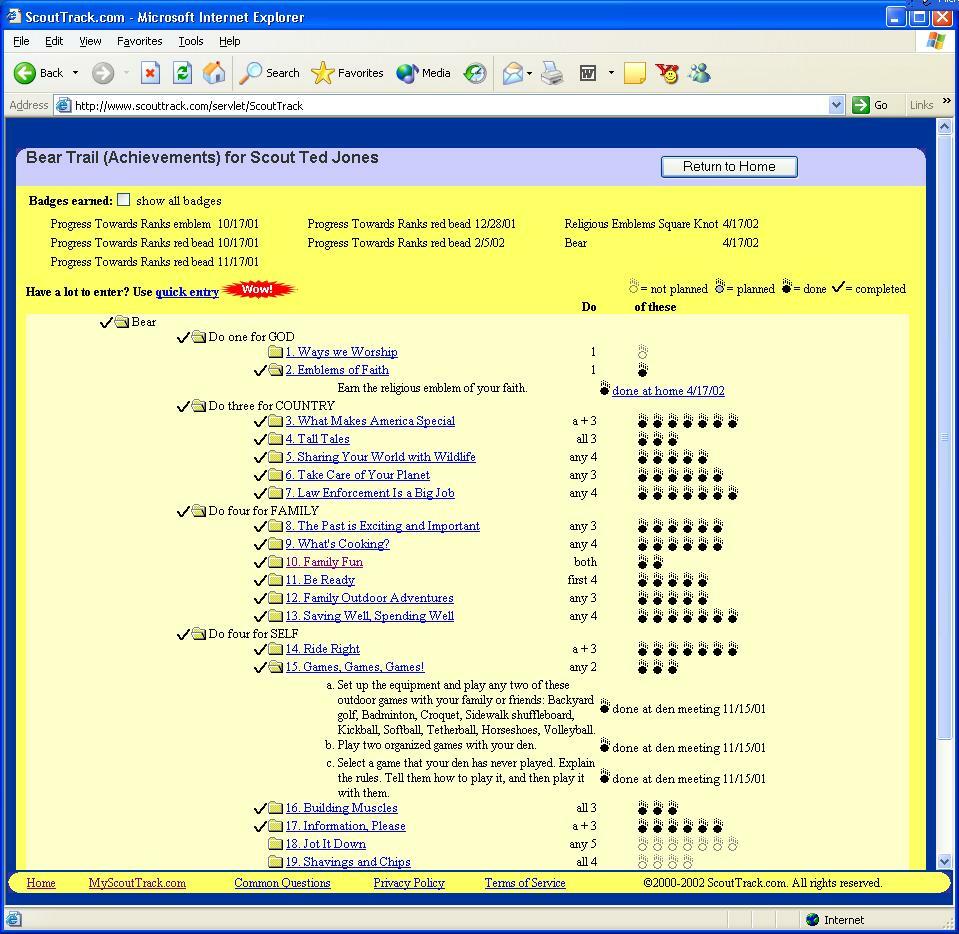
Task: Open the Media toolbar button
Action: [423, 73]
